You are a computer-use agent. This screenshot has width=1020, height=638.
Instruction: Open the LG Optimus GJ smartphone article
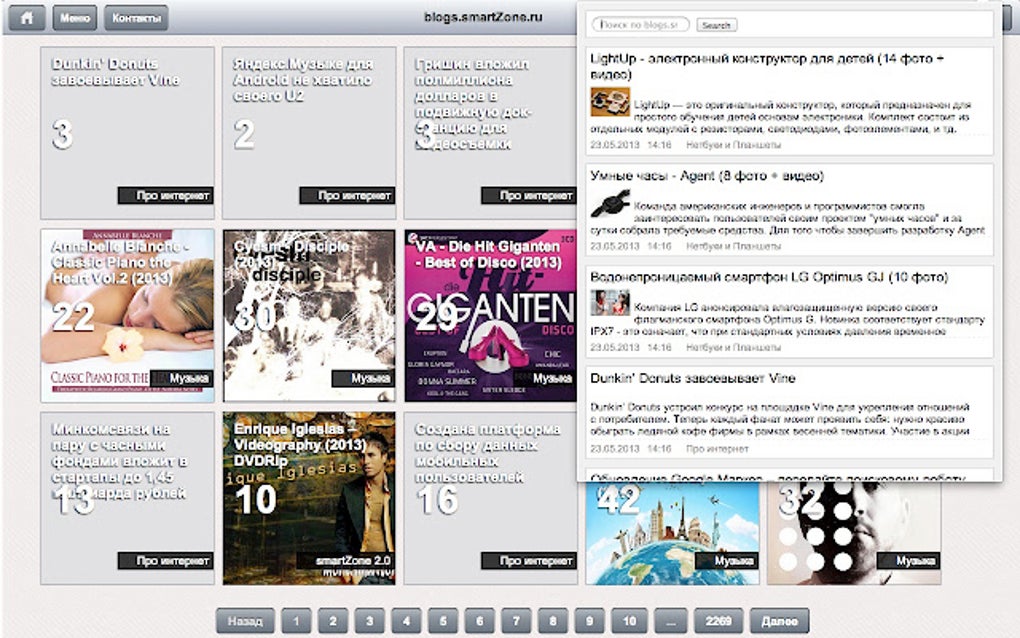[x=769, y=277]
